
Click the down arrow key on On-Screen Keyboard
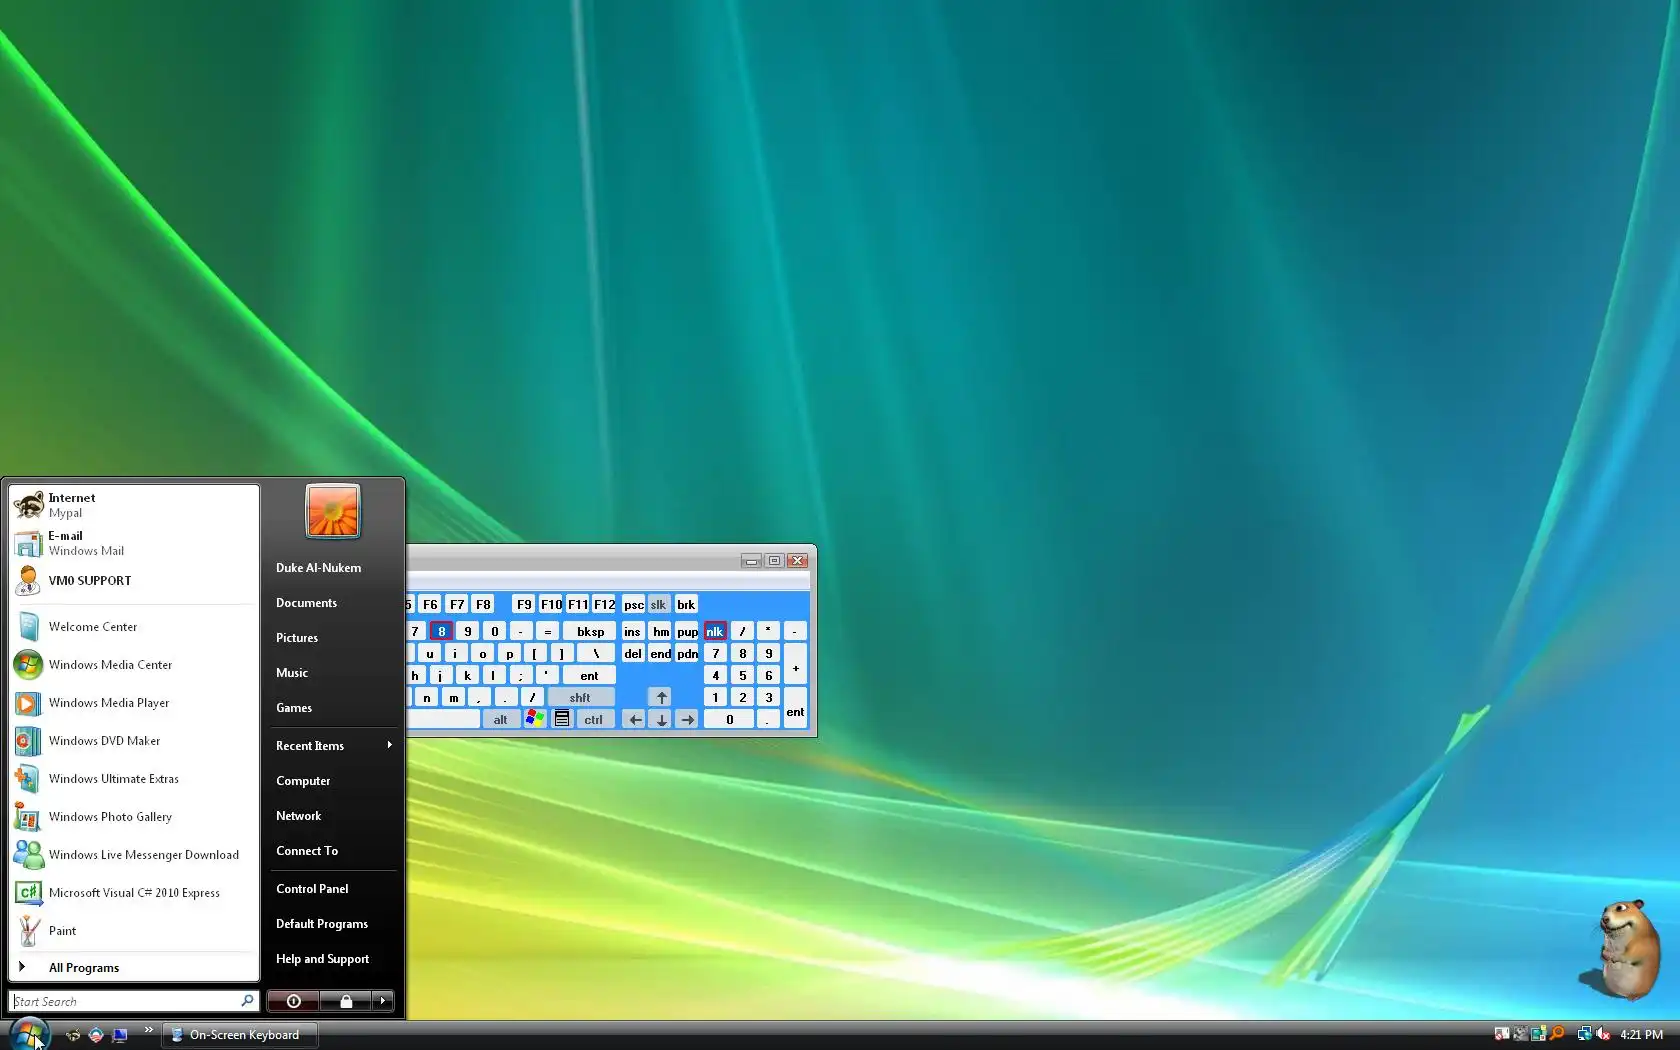[661, 719]
